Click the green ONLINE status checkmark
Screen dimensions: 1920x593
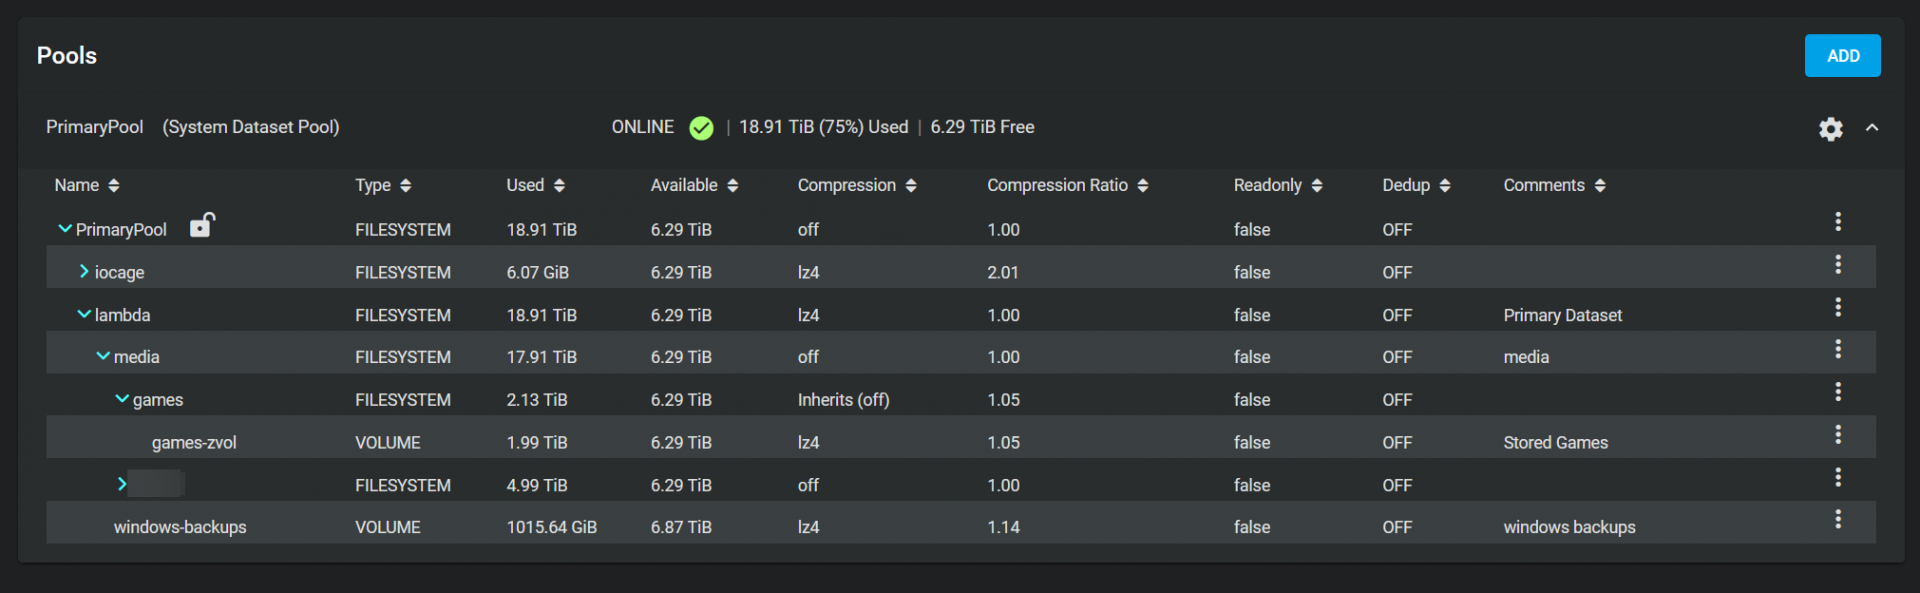(701, 128)
